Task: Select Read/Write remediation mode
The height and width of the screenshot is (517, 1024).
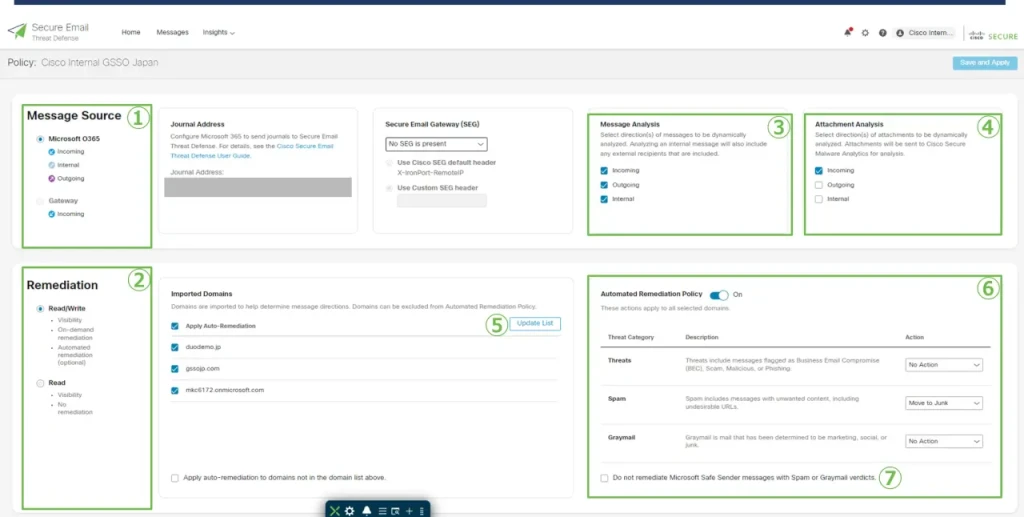Action: [40, 308]
